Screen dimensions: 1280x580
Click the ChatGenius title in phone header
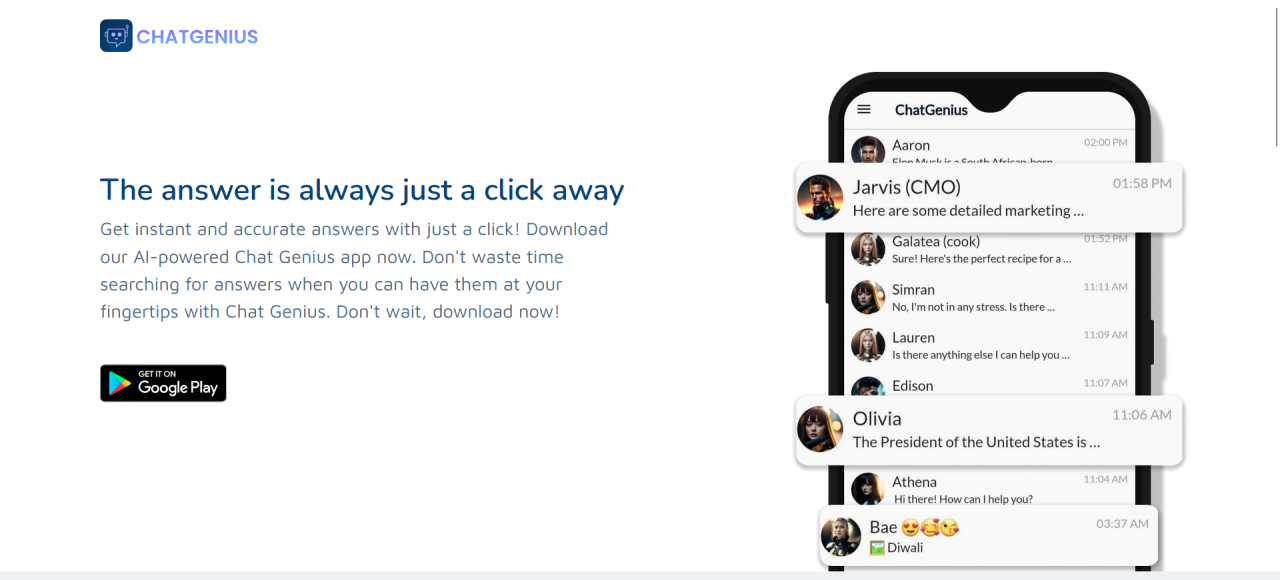pos(931,110)
